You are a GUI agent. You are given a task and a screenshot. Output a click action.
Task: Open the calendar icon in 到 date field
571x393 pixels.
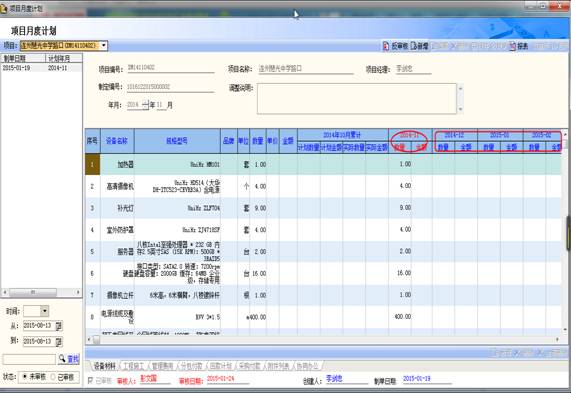click(x=59, y=341)
